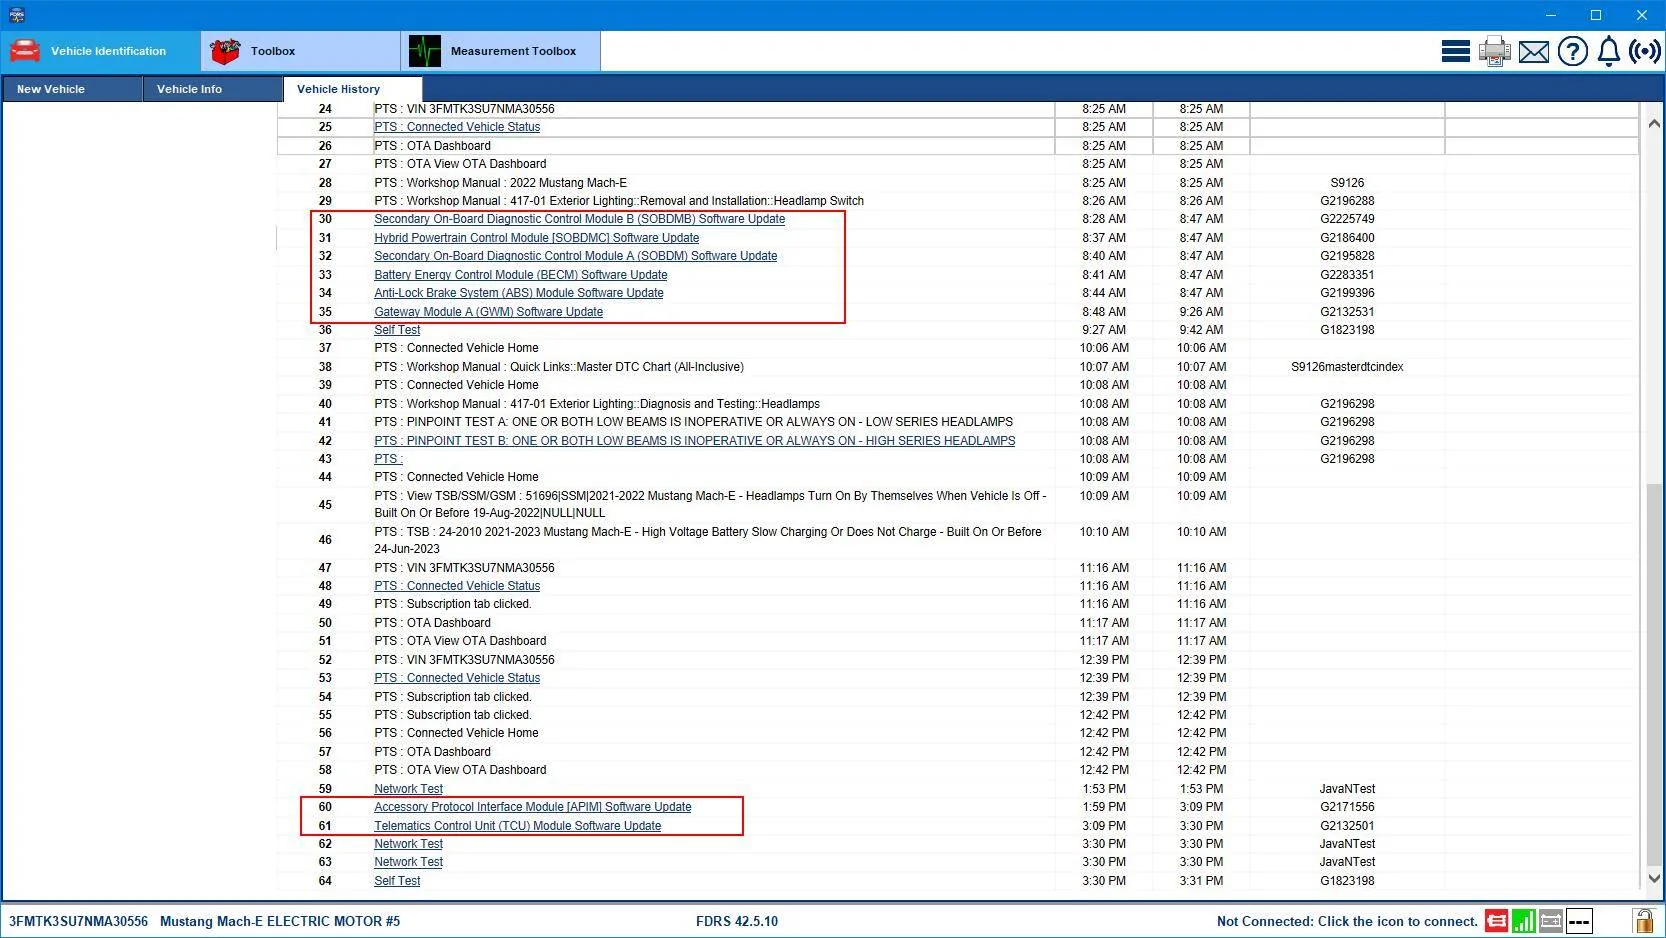Open Hybrid Powertrain Control Module software update link

[x=537, y=238]
